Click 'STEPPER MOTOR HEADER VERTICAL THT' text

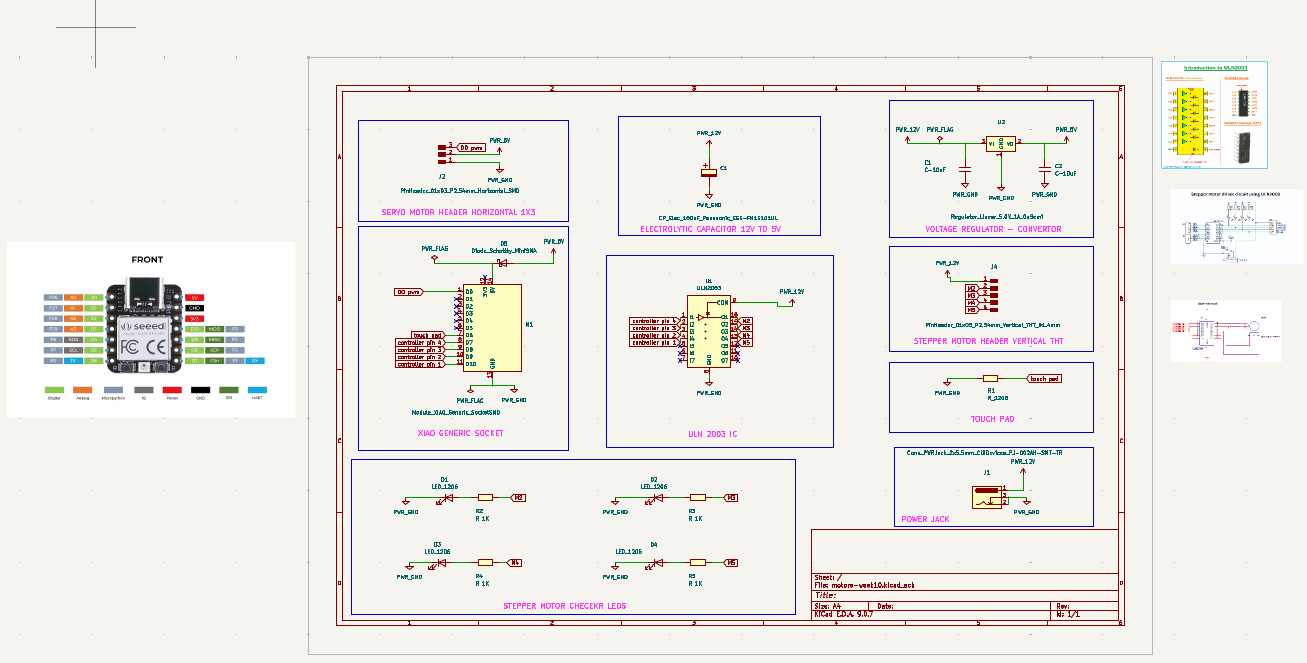click(988, 341)
